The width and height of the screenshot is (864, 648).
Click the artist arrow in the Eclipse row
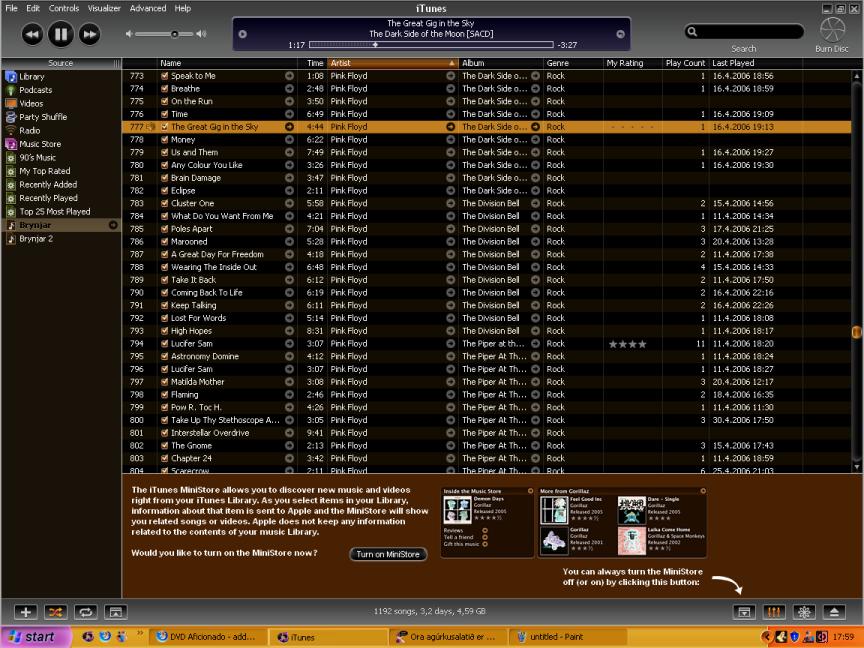click(x=450, y=191)
